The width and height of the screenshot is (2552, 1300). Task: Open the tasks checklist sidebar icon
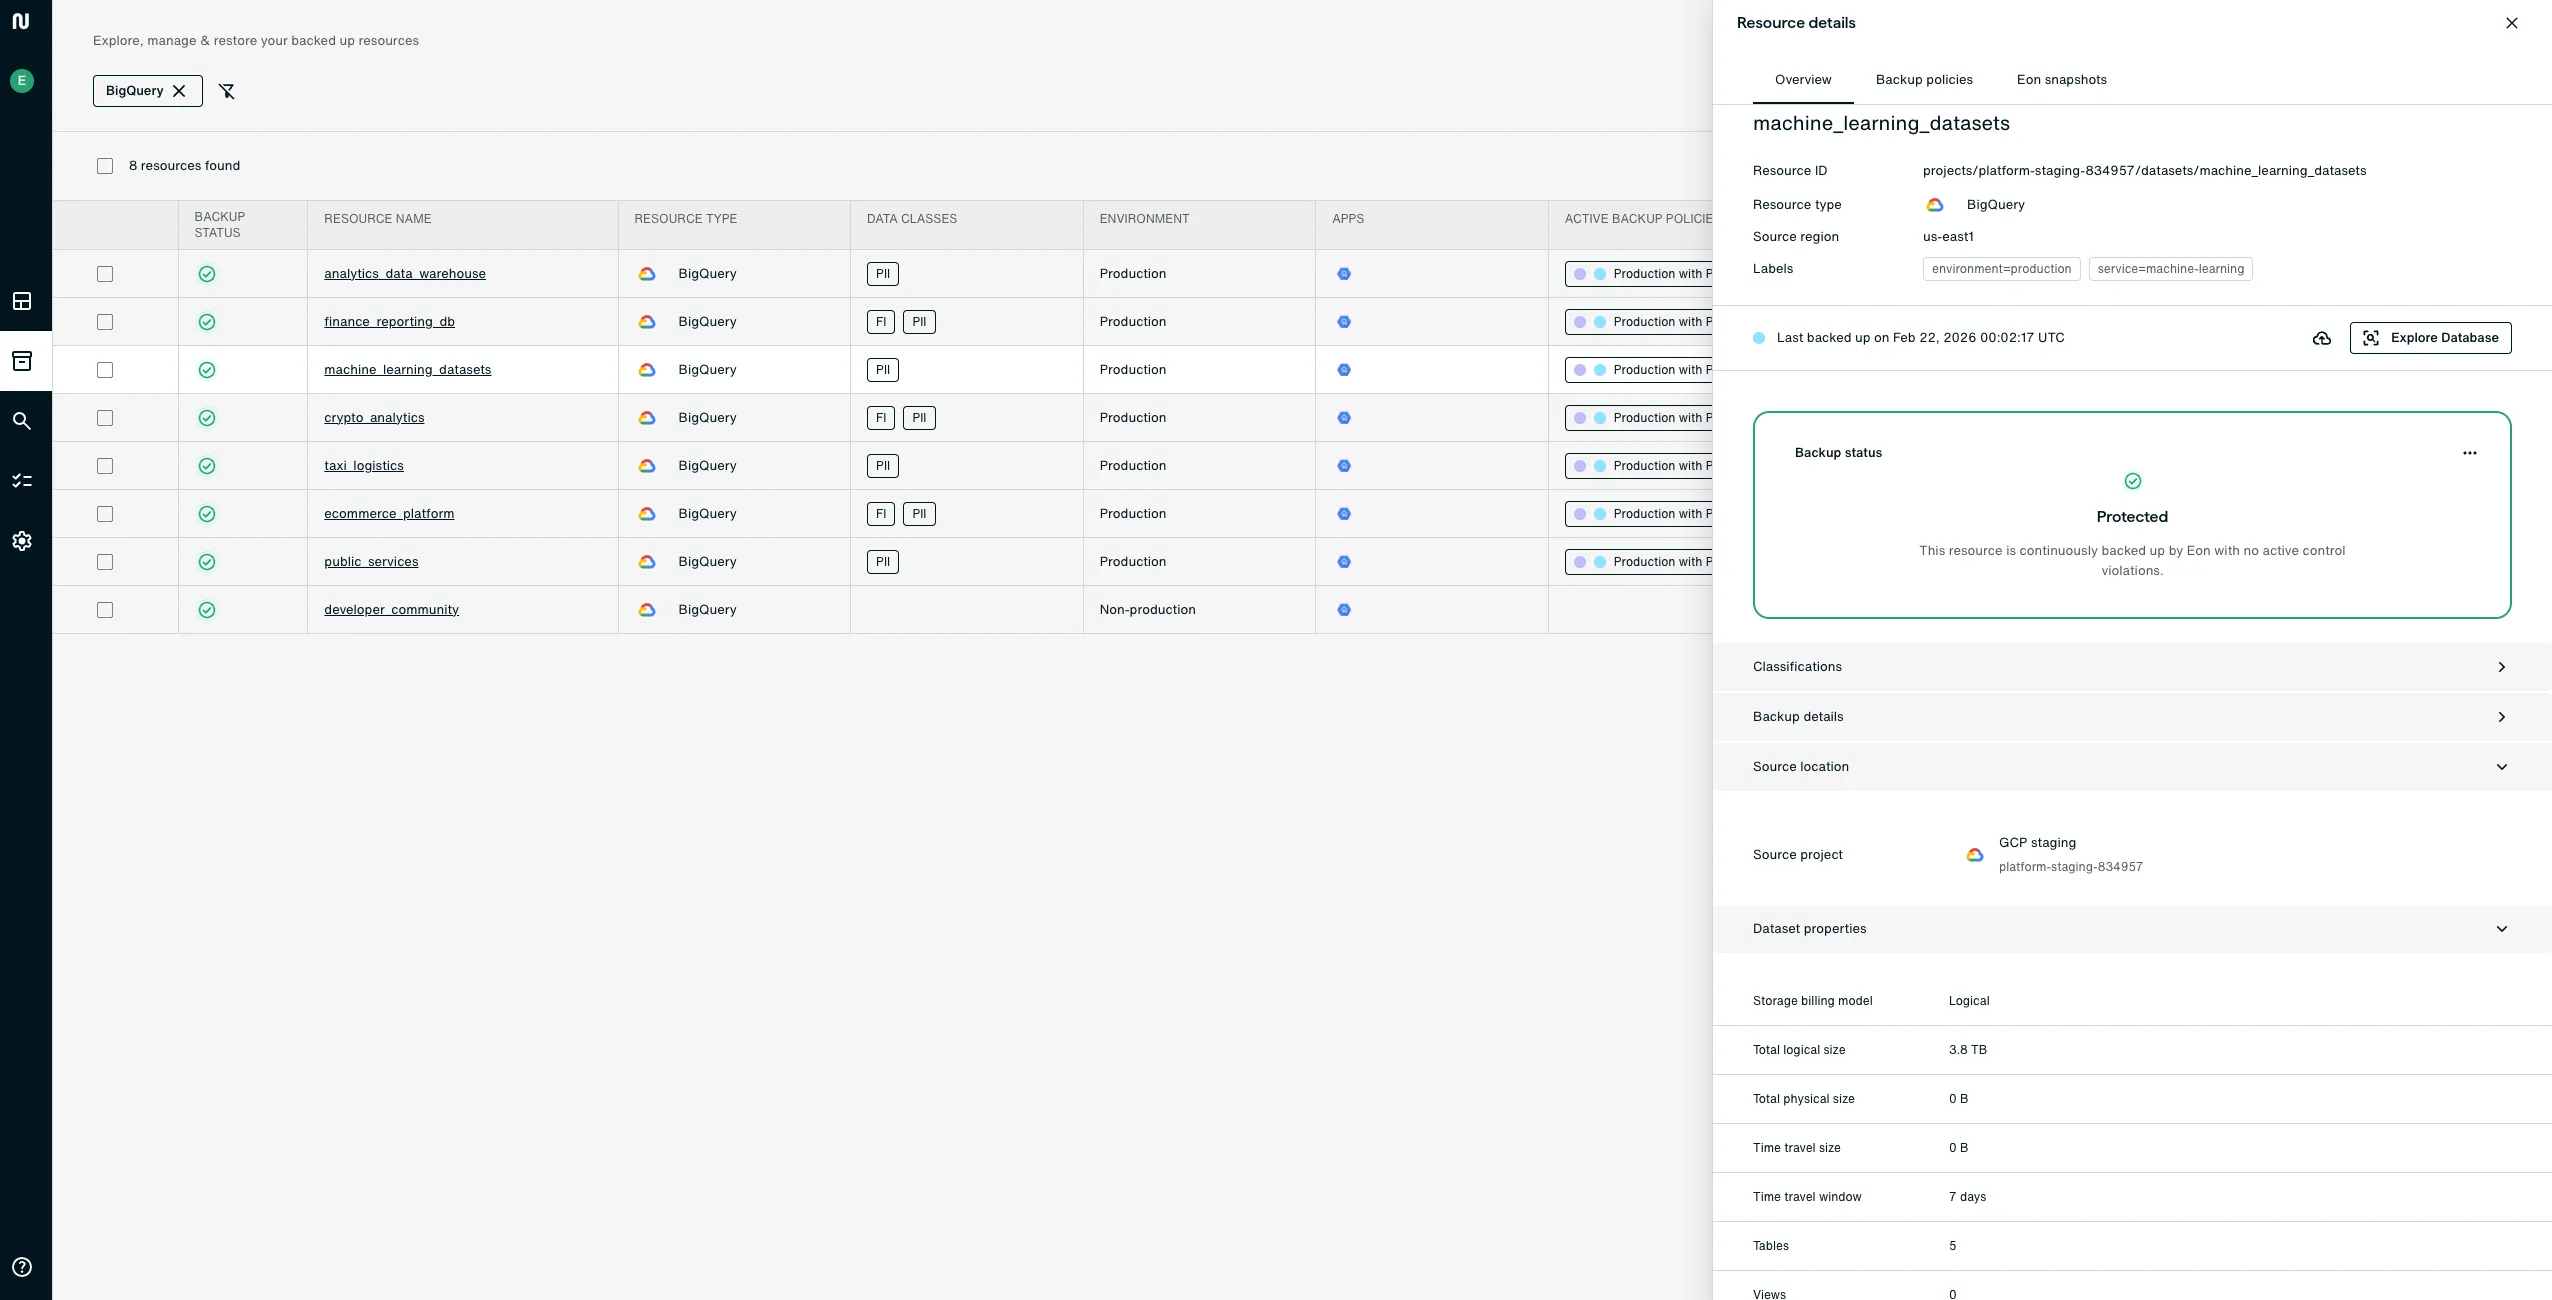(x=22, y=481)
